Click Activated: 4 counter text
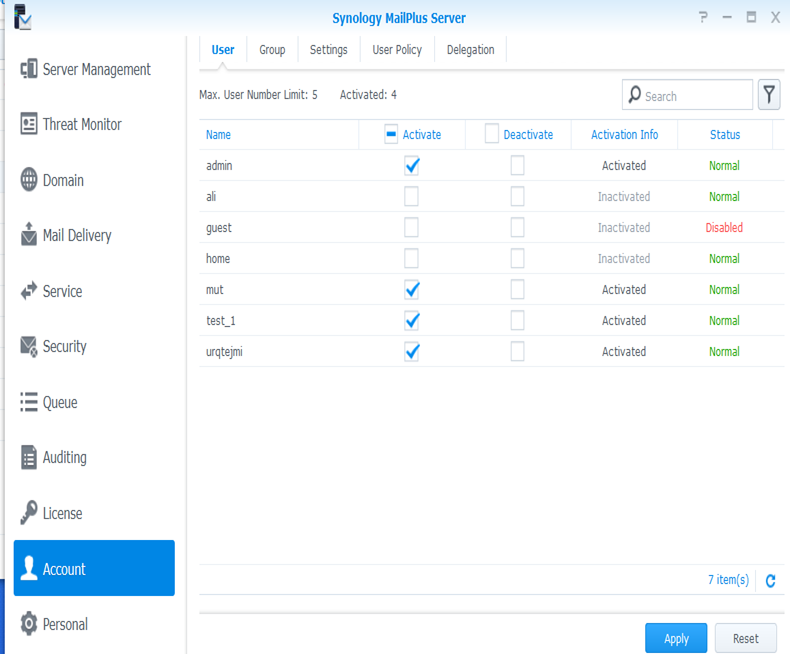Viewport: 790px width, 654px height. click(368, 95)
